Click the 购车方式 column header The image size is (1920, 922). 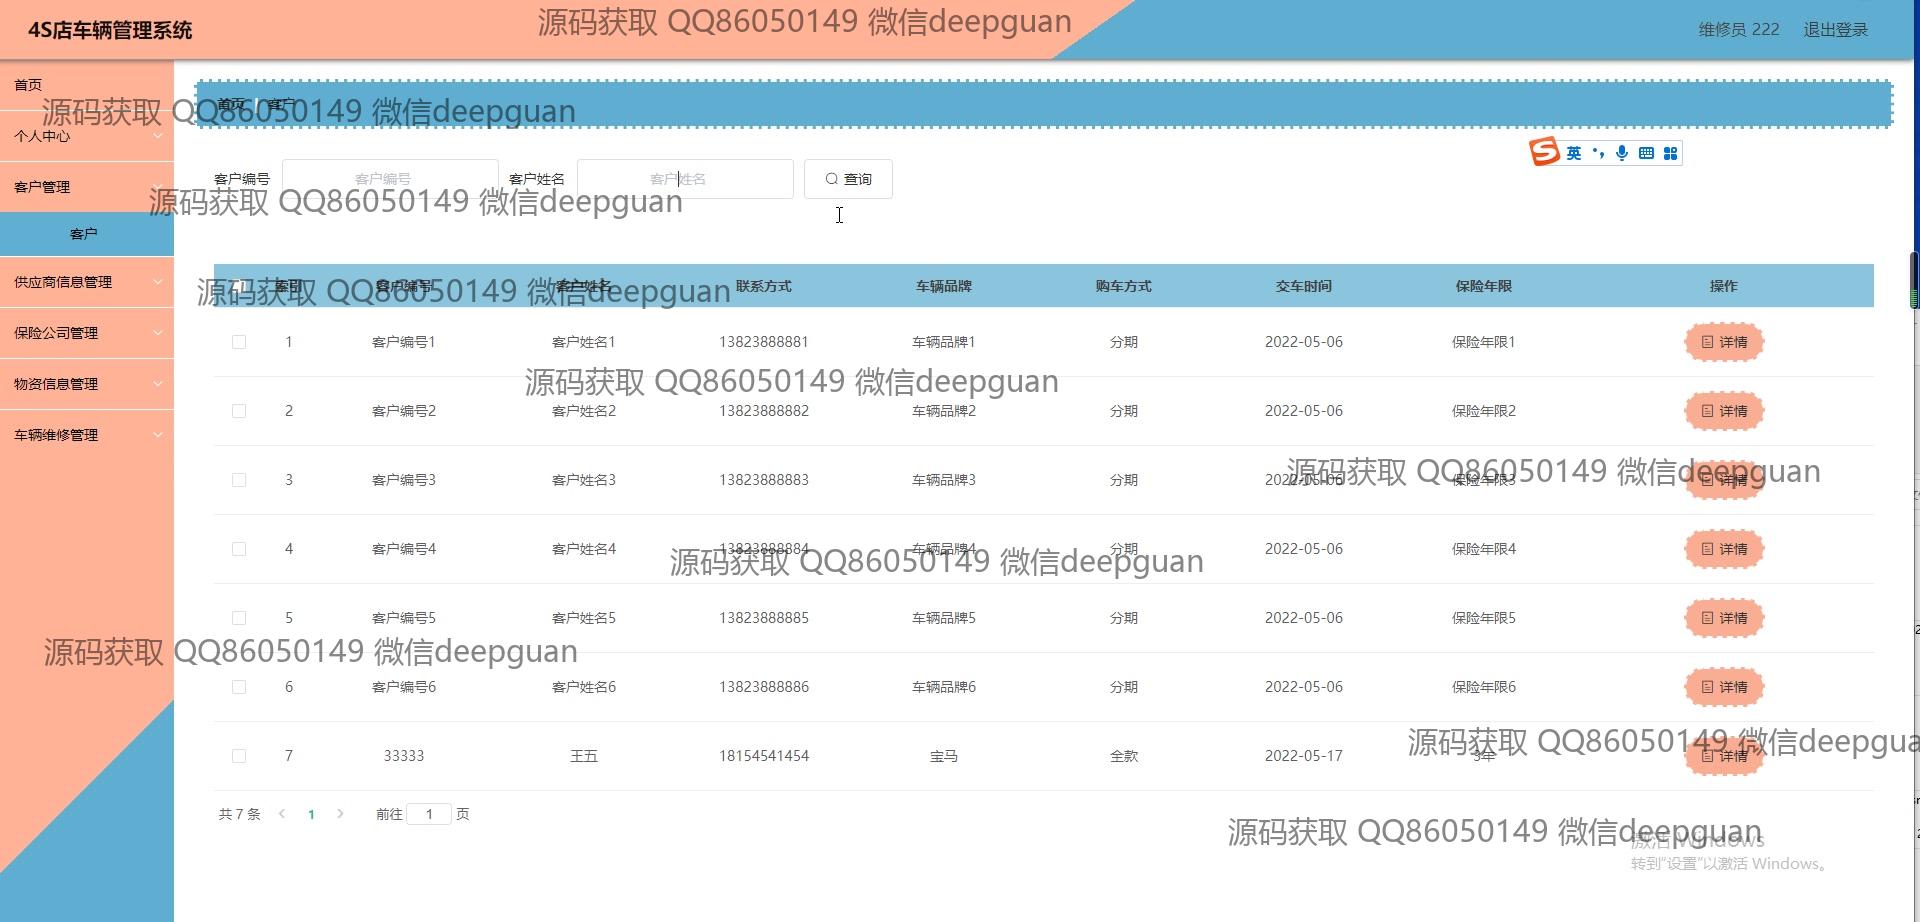coord(1124,286)
